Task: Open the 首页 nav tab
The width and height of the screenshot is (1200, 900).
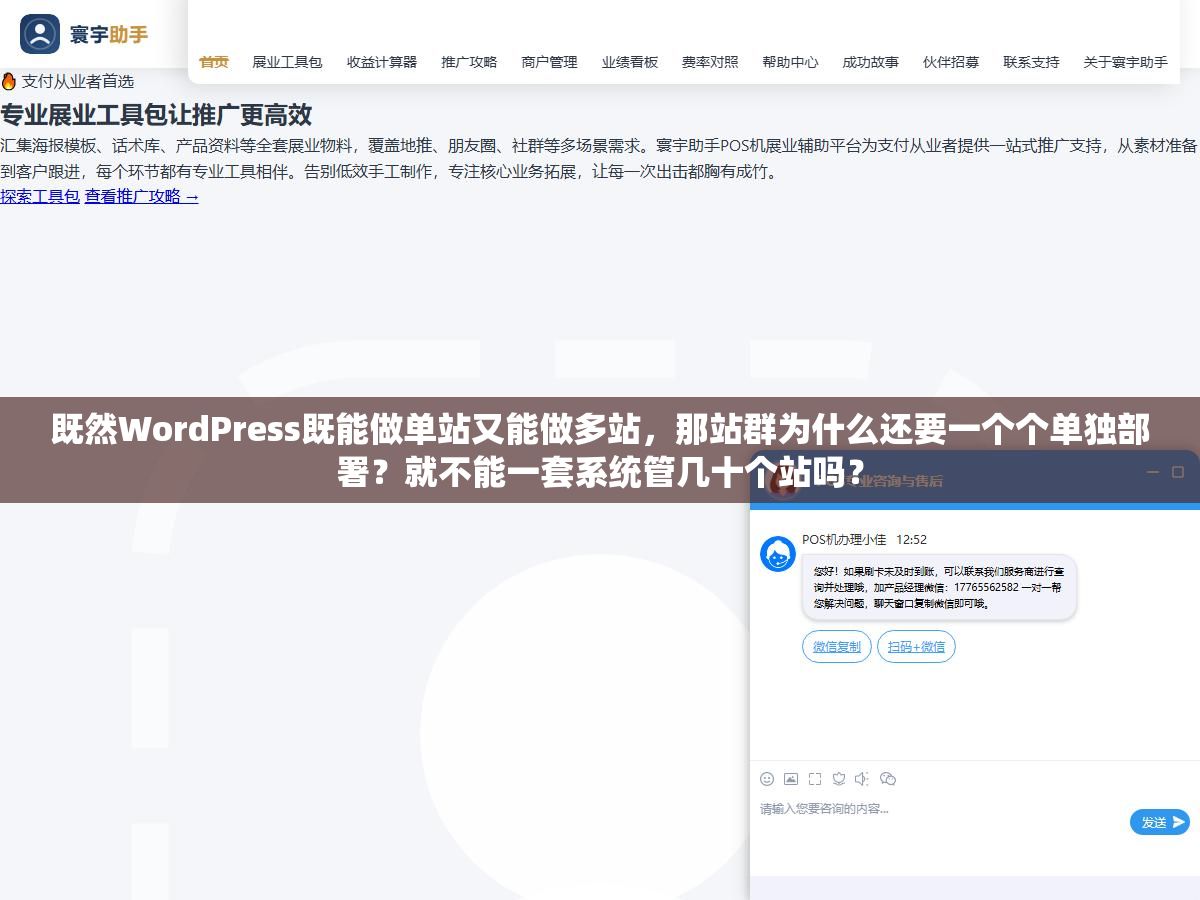Action: click(214, 62)
